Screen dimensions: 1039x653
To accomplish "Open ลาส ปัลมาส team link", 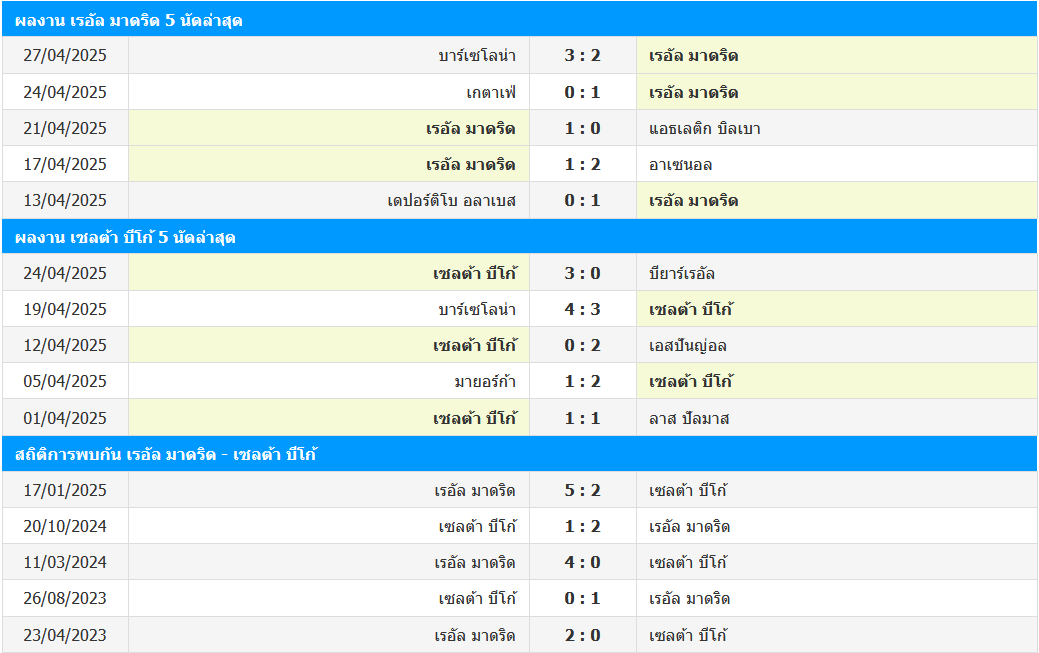I will pyautogui.click(x=689, y=418).
